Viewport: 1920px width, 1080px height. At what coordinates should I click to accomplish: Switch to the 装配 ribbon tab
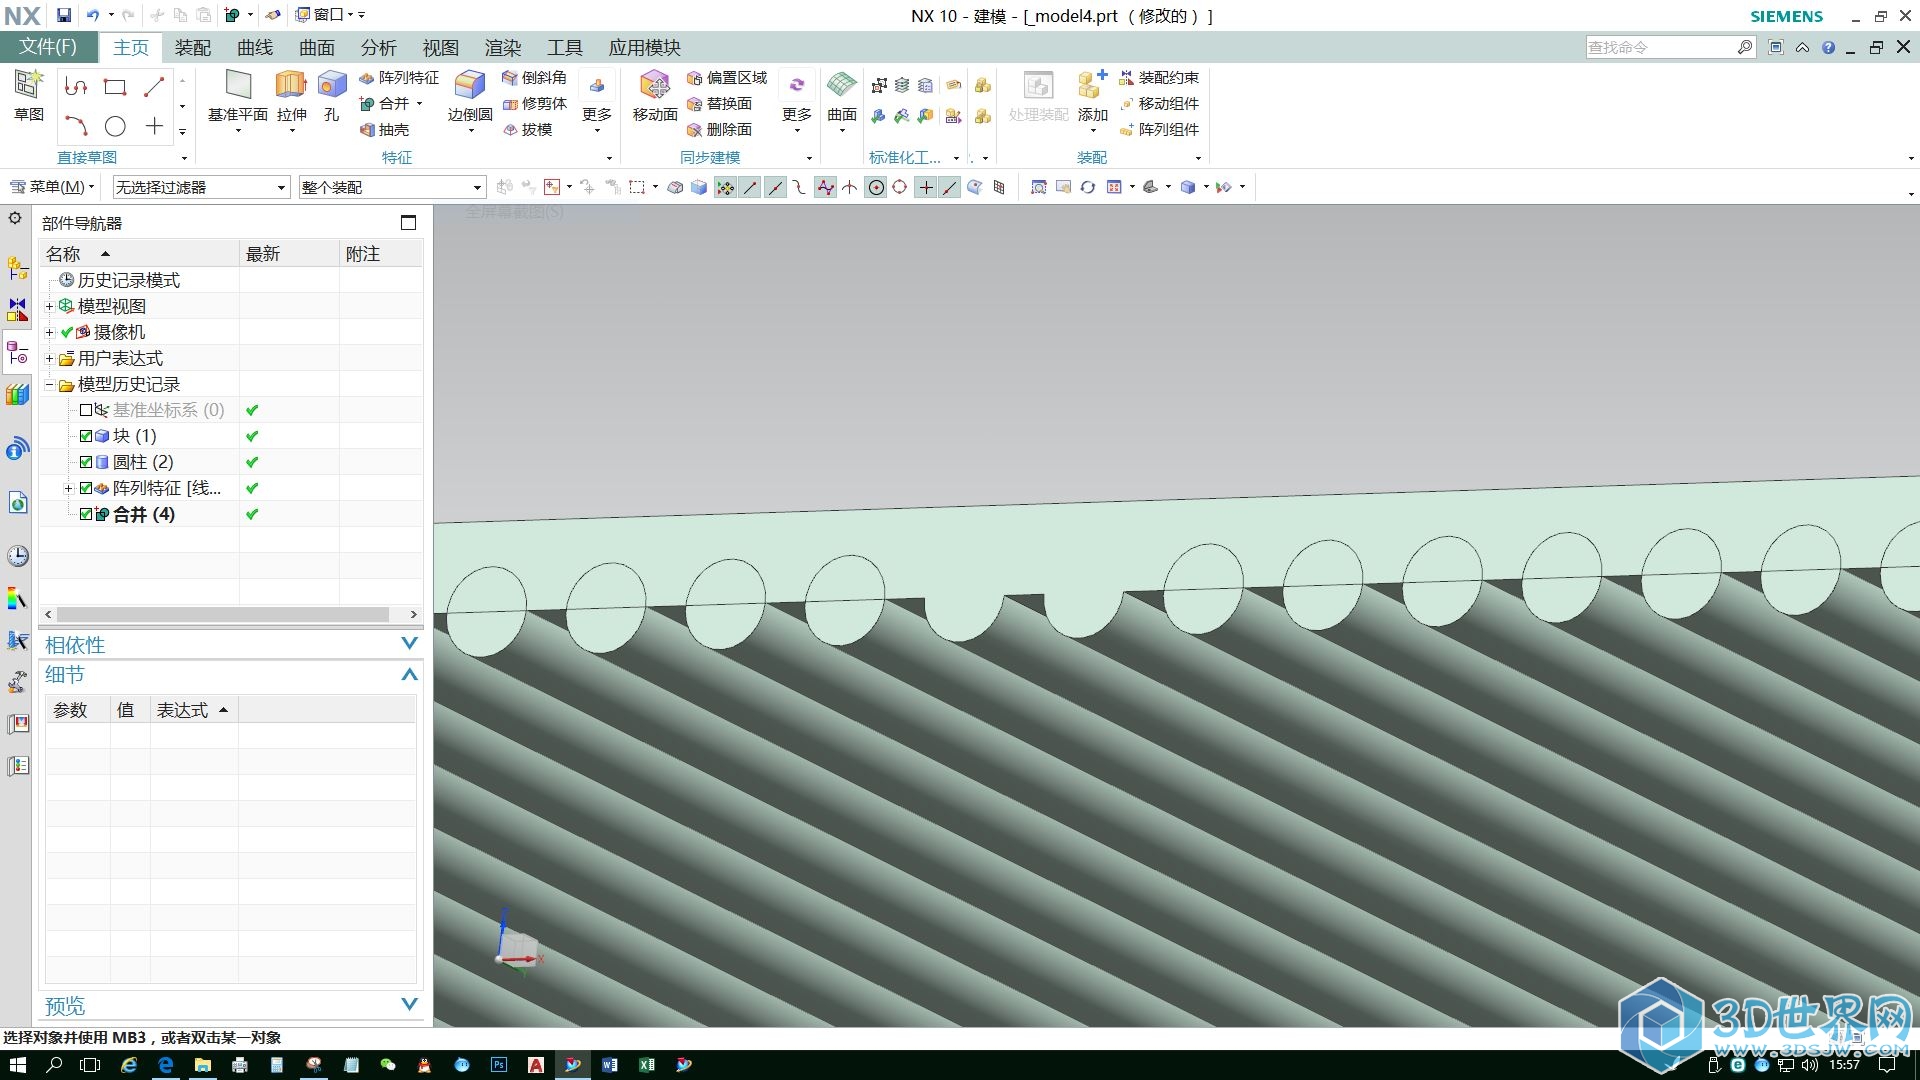click(193, 47)
